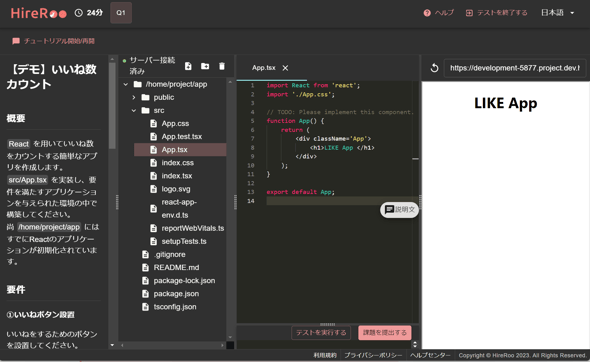The height and width of the screenshot is (362, 590).
Task: Click the file tree horizontal scrollbar
Action: click(172, 345)
